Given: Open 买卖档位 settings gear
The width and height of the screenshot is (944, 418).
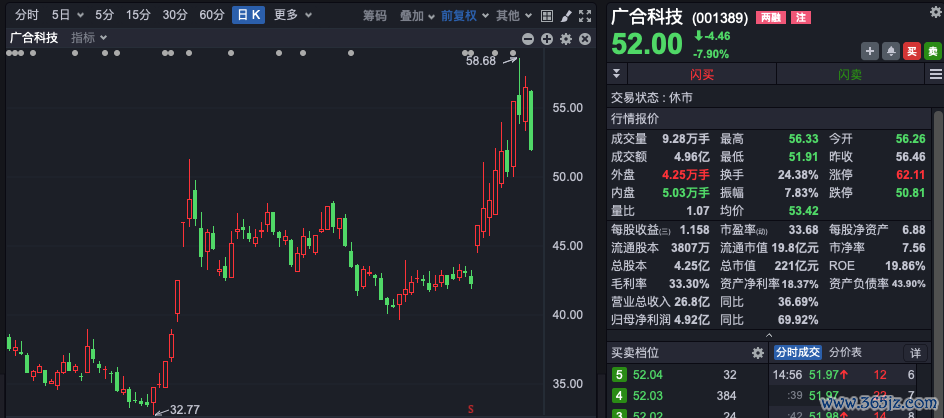Looking at the screenshot, I should click(x=757, y=353).
